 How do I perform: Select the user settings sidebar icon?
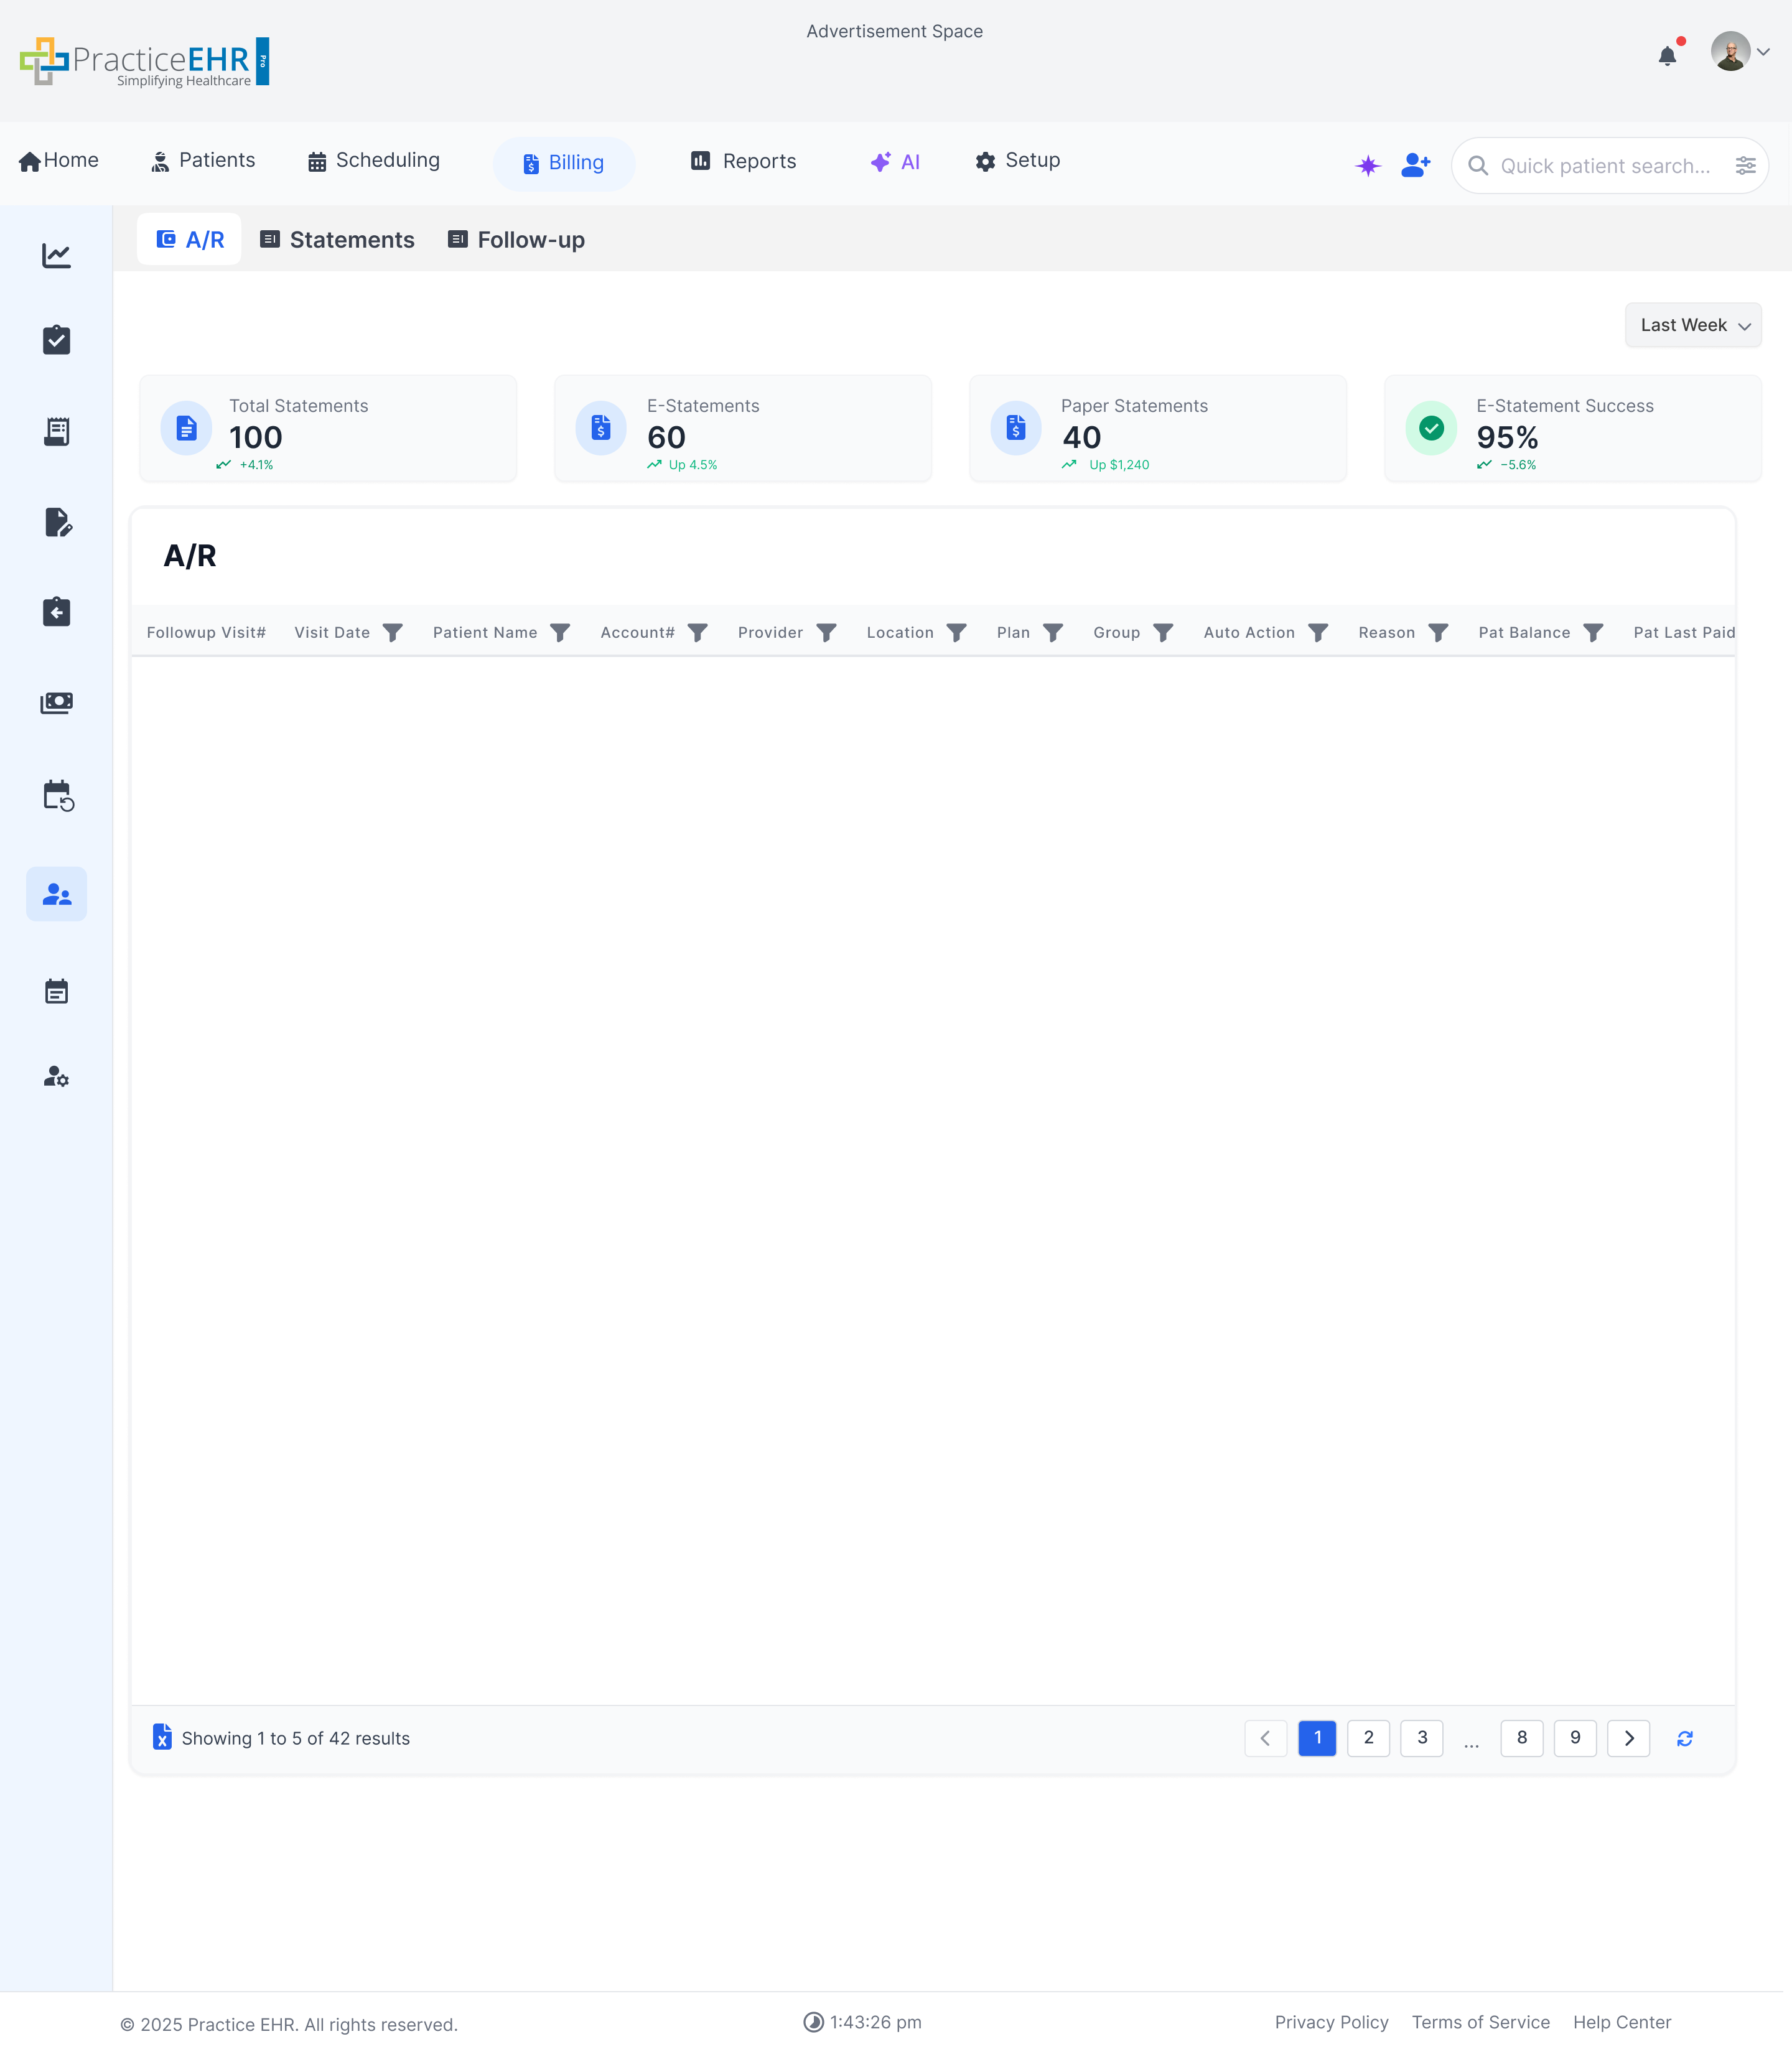pyautogui.click(x=56, y=1076)
